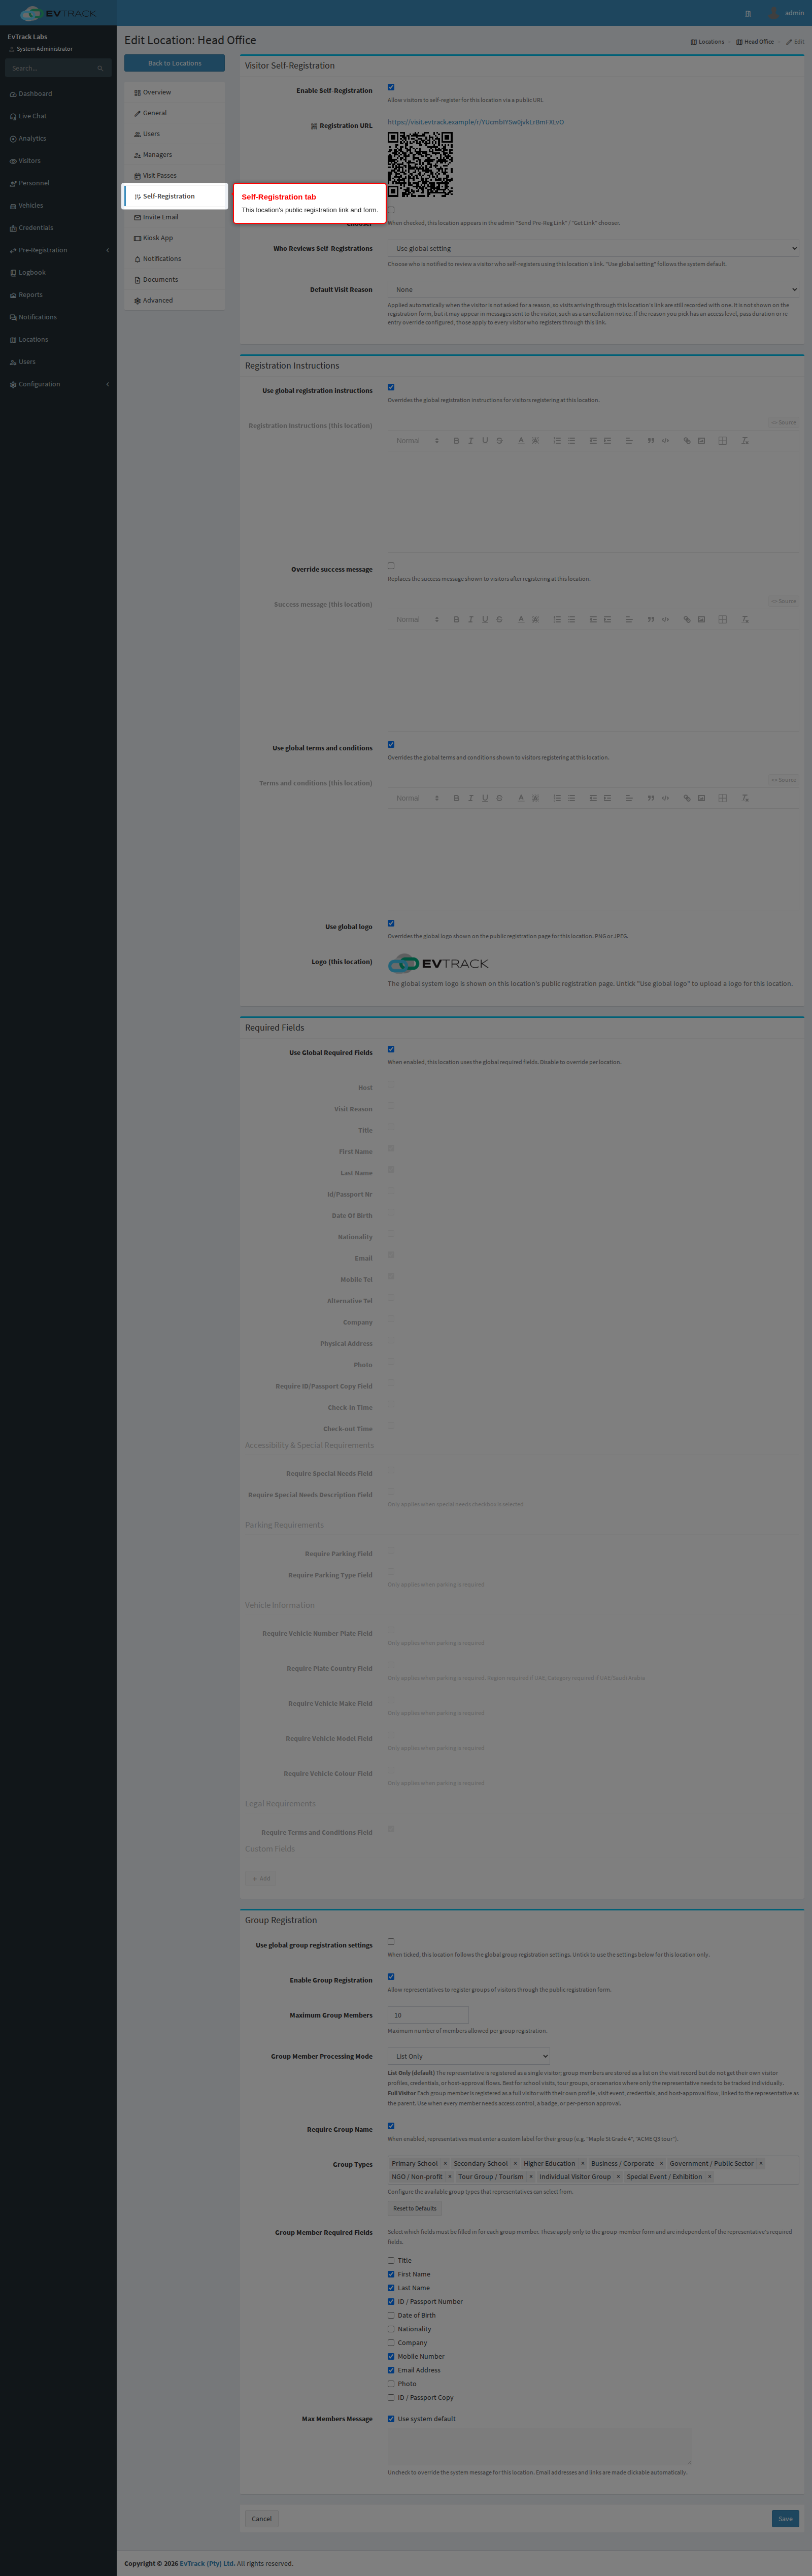
Task: Click the Visitors icon in the sidebar
Action: (13, 161)
